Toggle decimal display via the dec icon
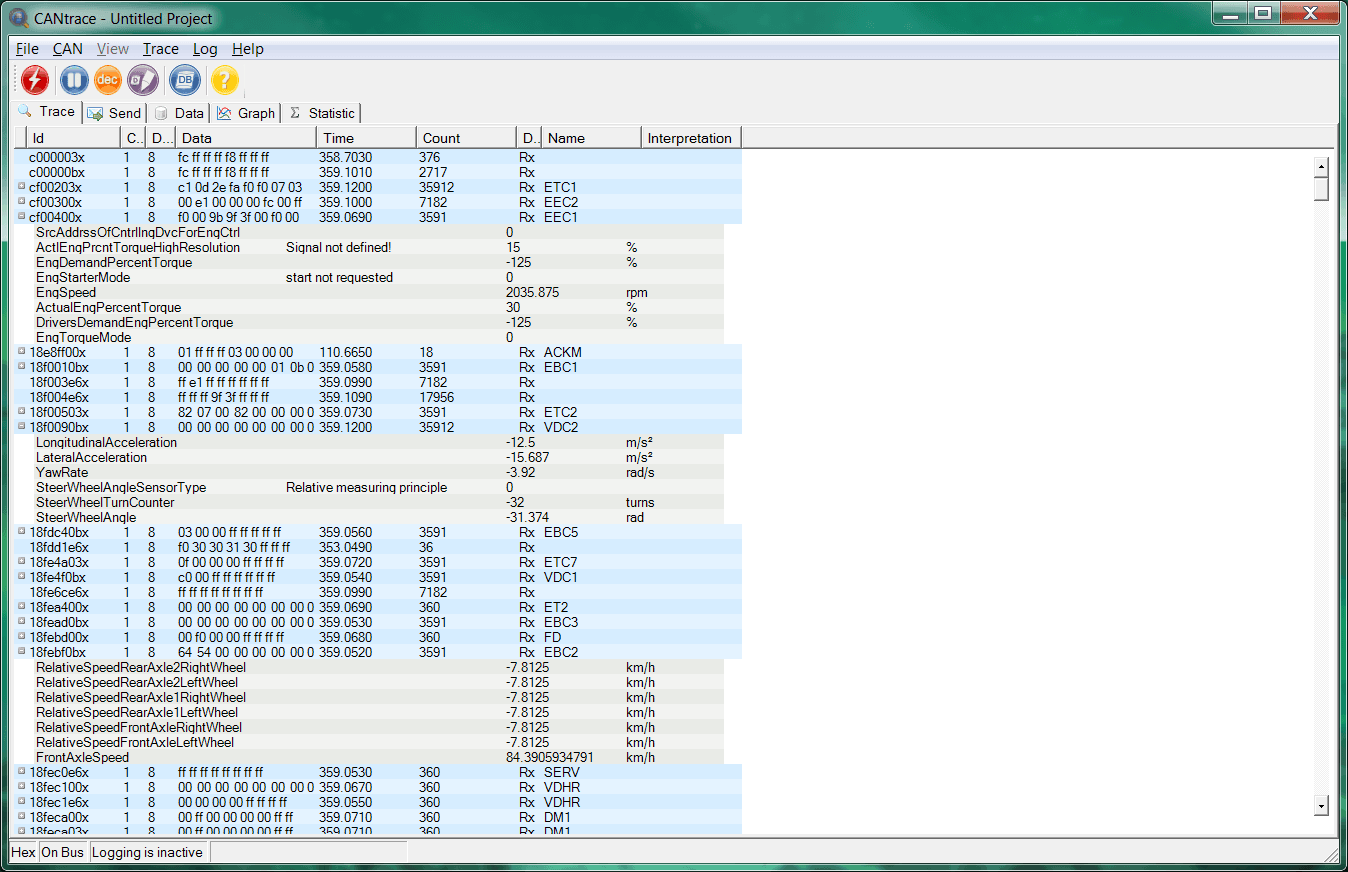The image size is (1348, 872). [107, 80]
